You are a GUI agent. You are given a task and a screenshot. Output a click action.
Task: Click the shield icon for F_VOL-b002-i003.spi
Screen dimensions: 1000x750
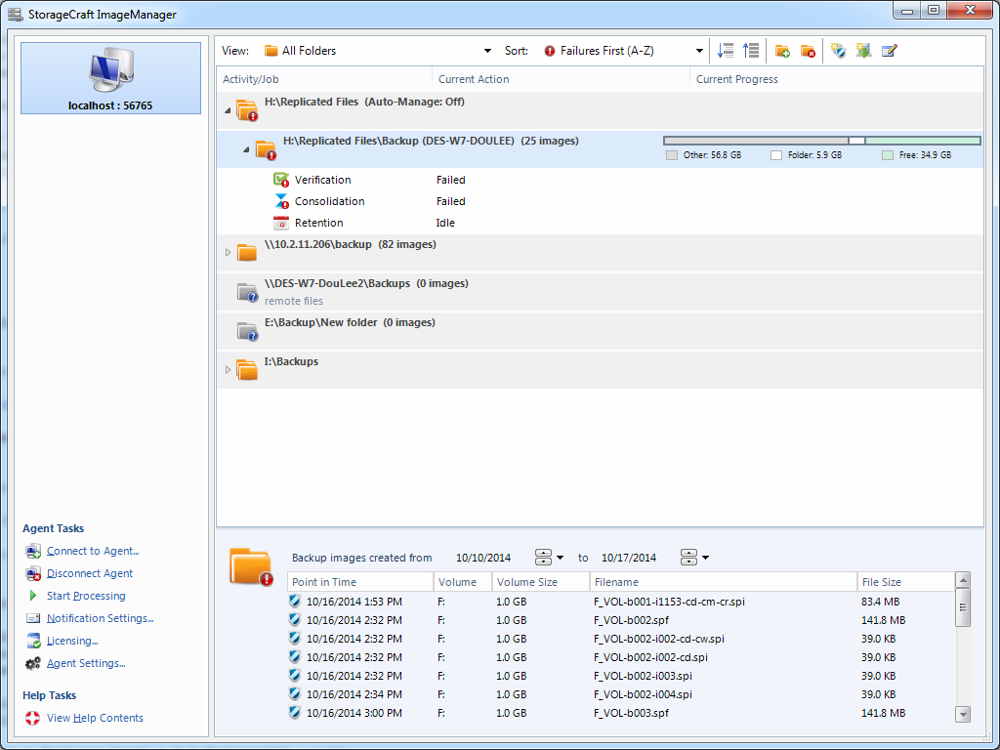click(295, 675)
